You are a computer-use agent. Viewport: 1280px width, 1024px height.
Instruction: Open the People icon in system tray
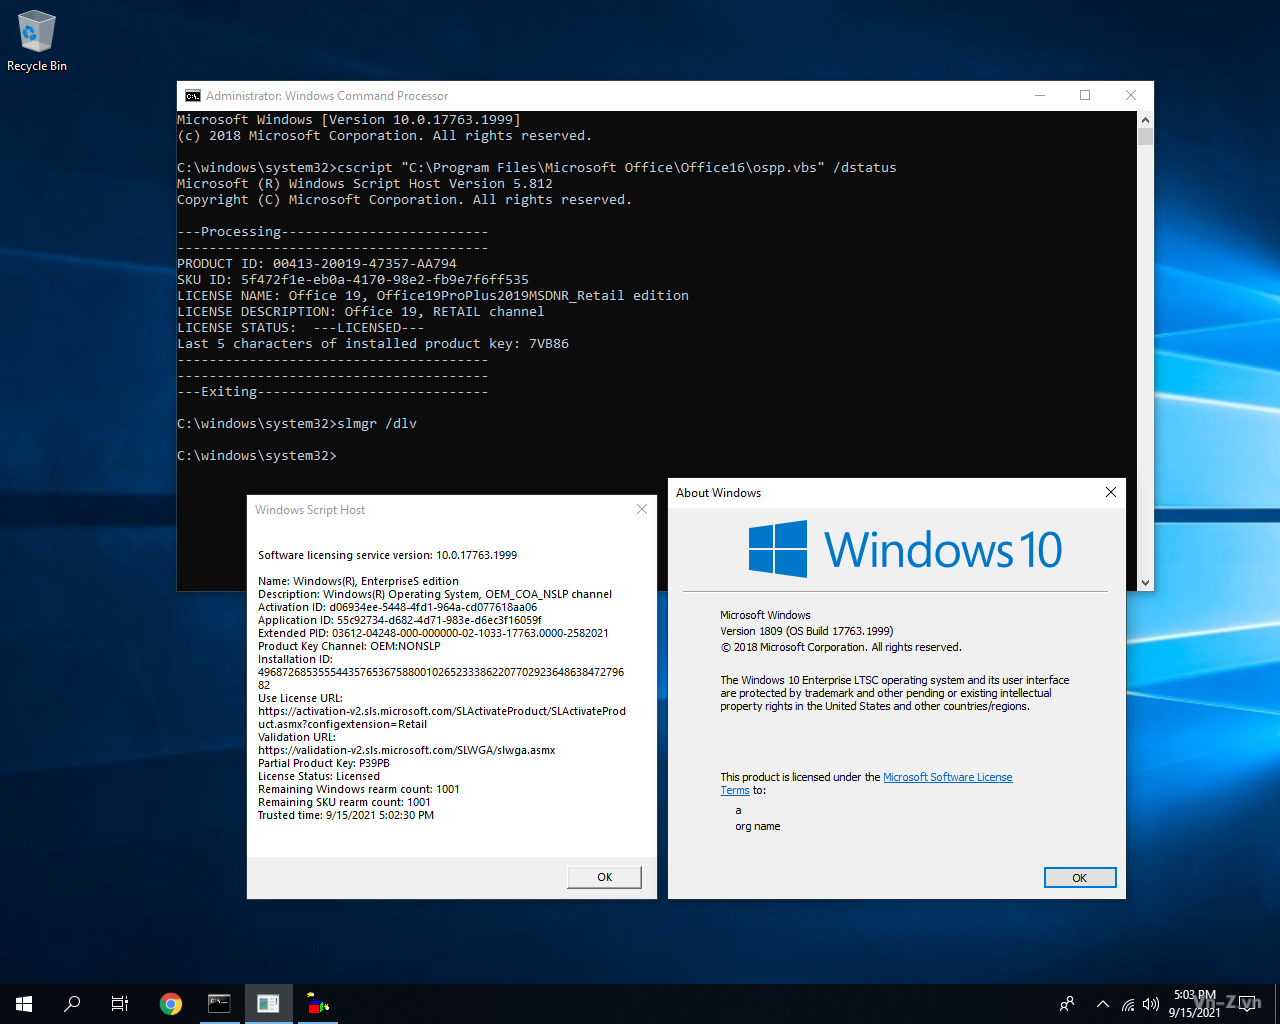[1067, 1004]
